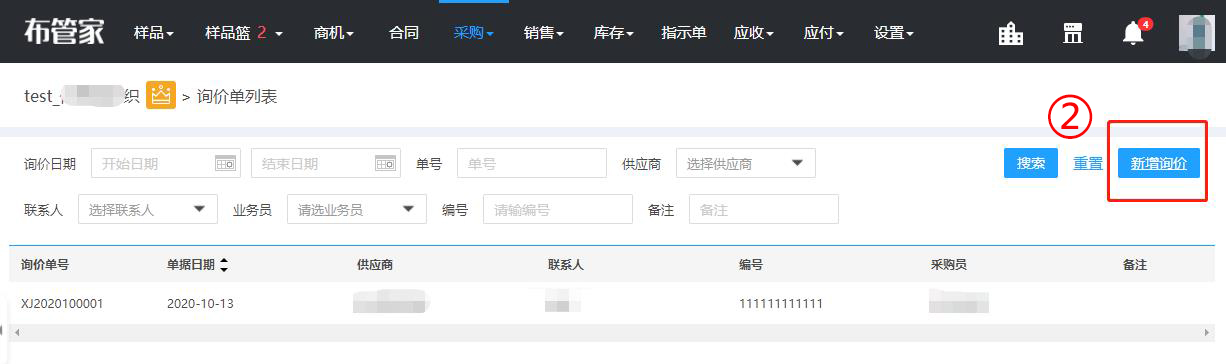Click the 编号 column header
The height and width of the screenshot is (364, 1226).
[751, 265]
